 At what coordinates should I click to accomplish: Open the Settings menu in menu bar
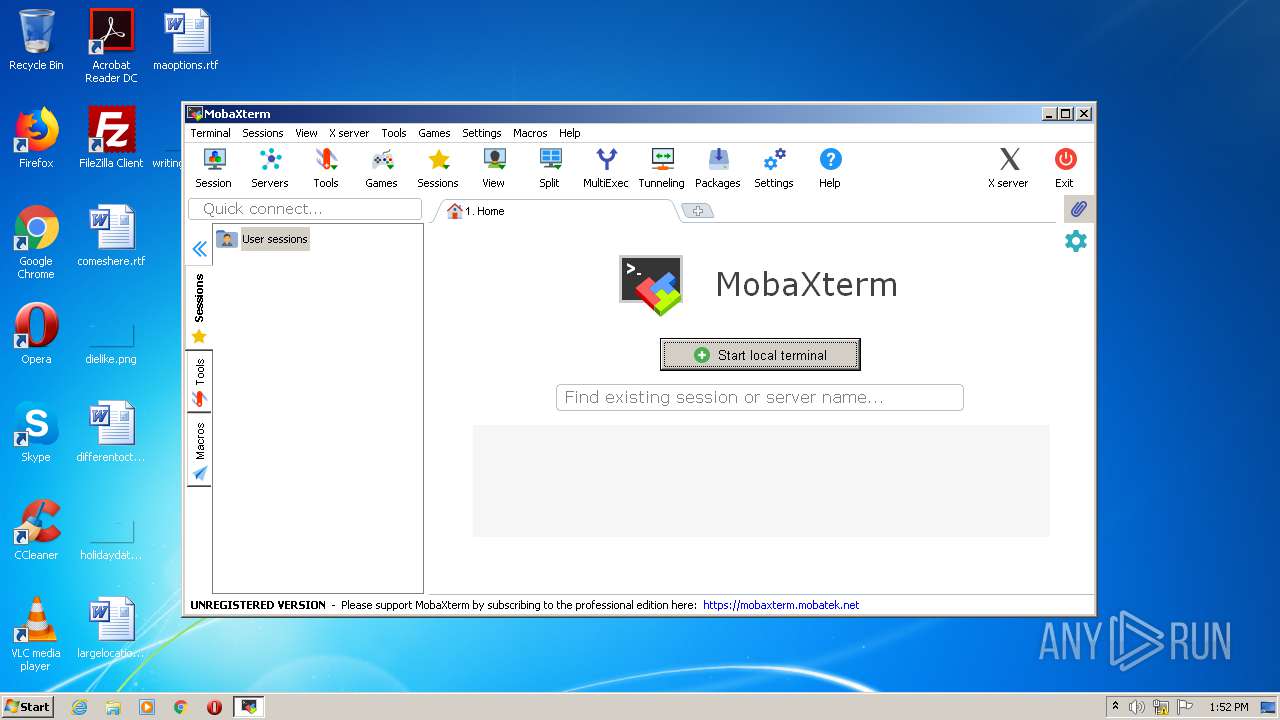pos(482,133)
